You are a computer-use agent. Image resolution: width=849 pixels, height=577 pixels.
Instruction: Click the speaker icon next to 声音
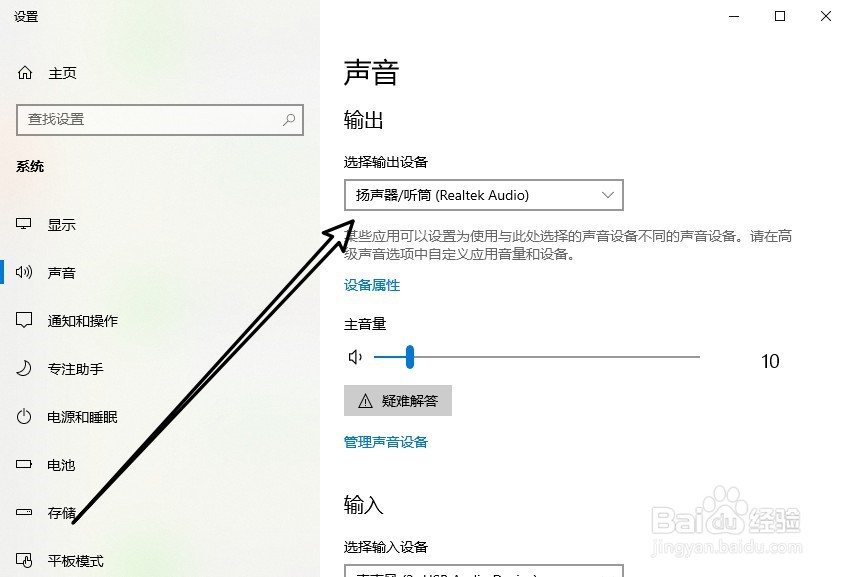(24, 272)
